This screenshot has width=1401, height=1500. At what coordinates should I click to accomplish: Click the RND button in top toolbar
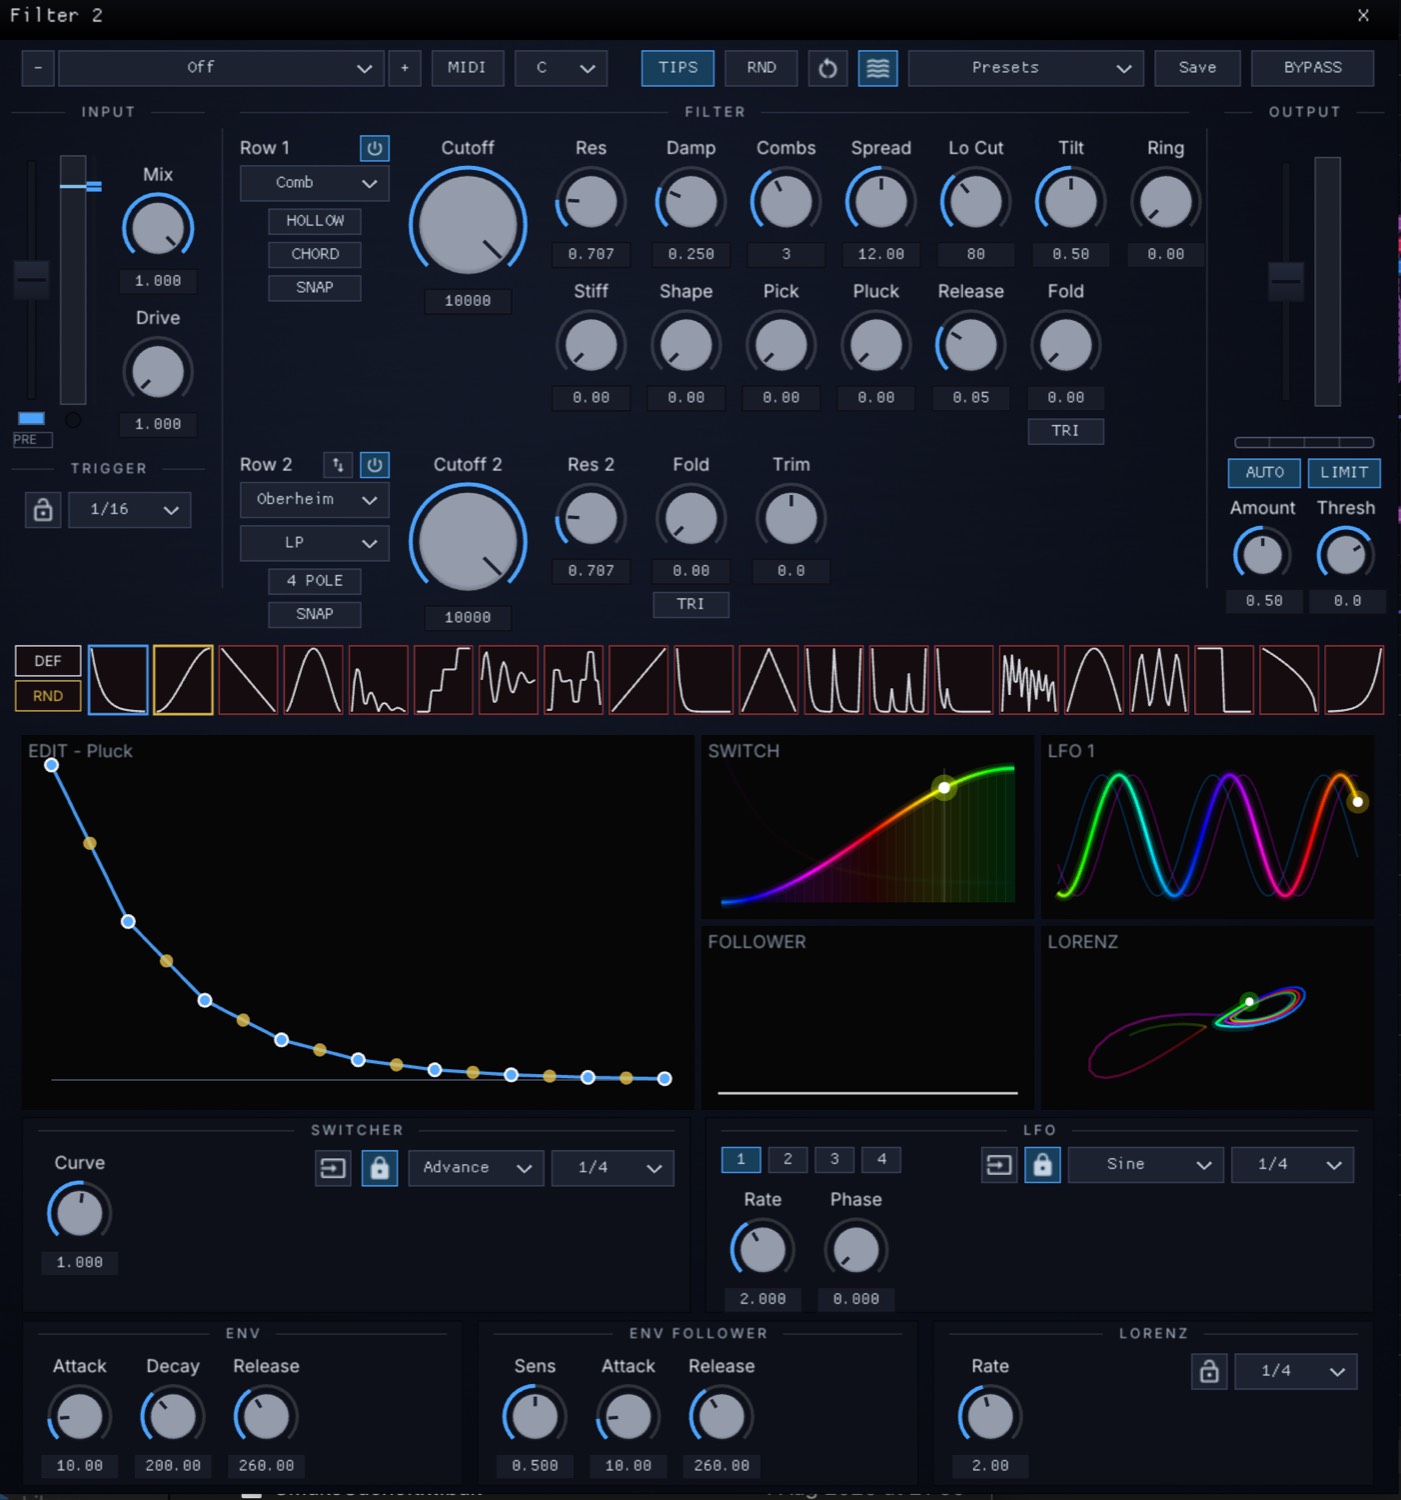pyautogui.click(x=761, y=68)
